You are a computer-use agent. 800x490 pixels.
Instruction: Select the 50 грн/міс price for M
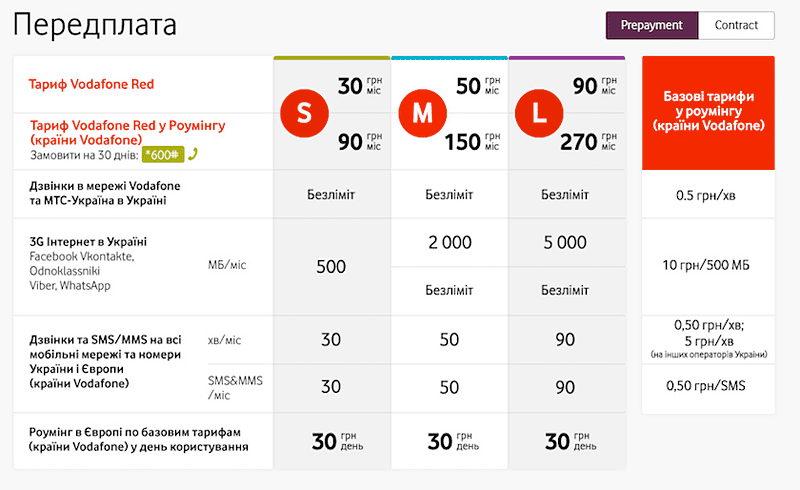click(478, 86)
